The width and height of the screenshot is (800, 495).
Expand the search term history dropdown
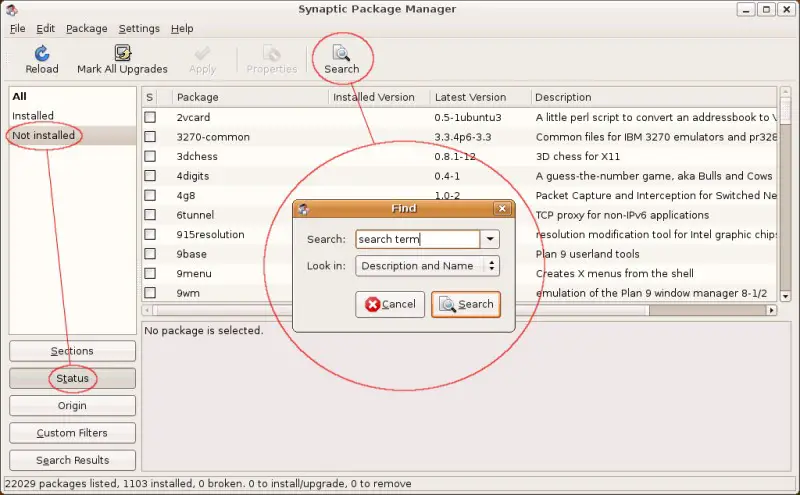(490, 239)
